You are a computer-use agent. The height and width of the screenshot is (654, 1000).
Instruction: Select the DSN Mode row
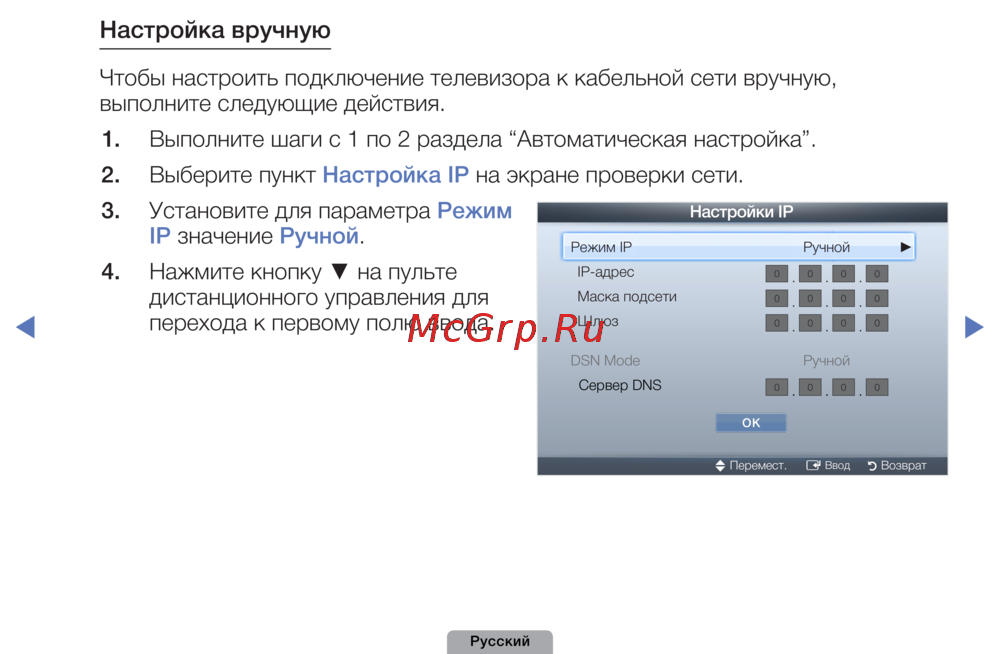tap(738, 360)
